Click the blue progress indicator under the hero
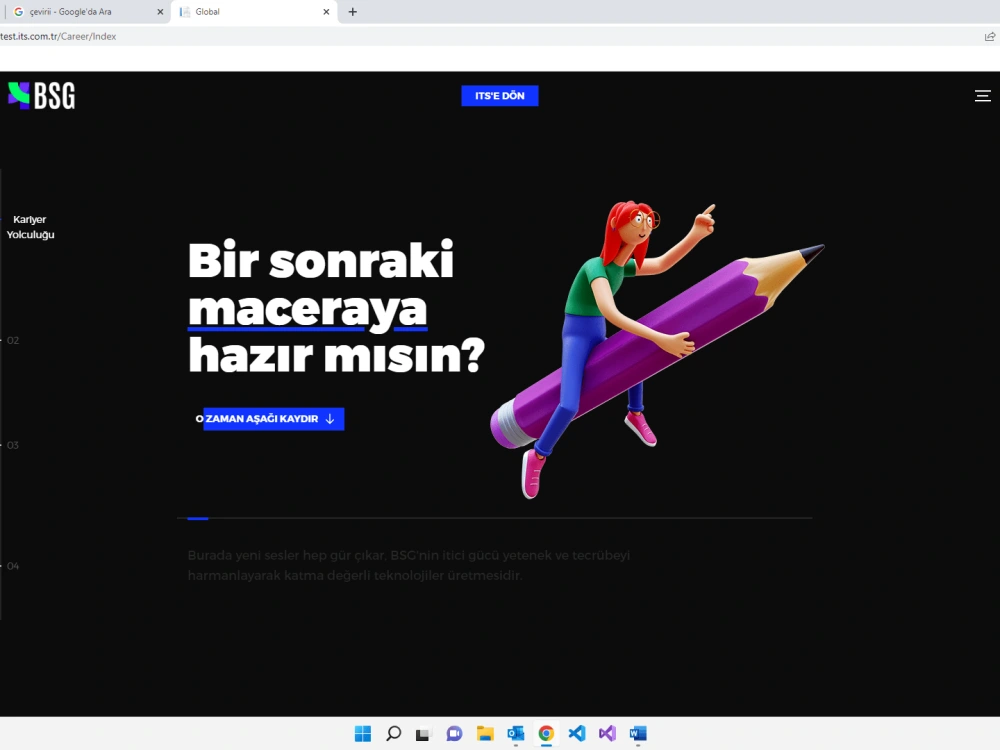The height and width of the screenshot is (750, 1000). (198, 518)
